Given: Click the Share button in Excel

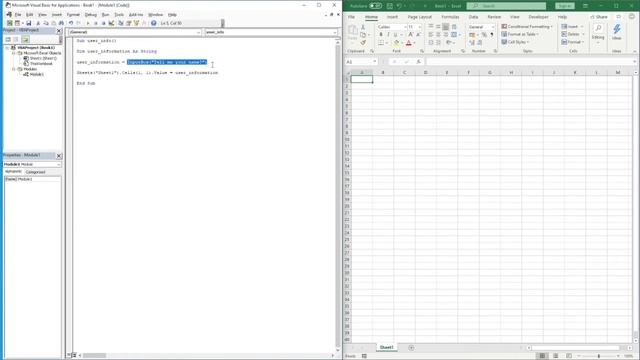Looking at the screenshot, I should (599, 17).
